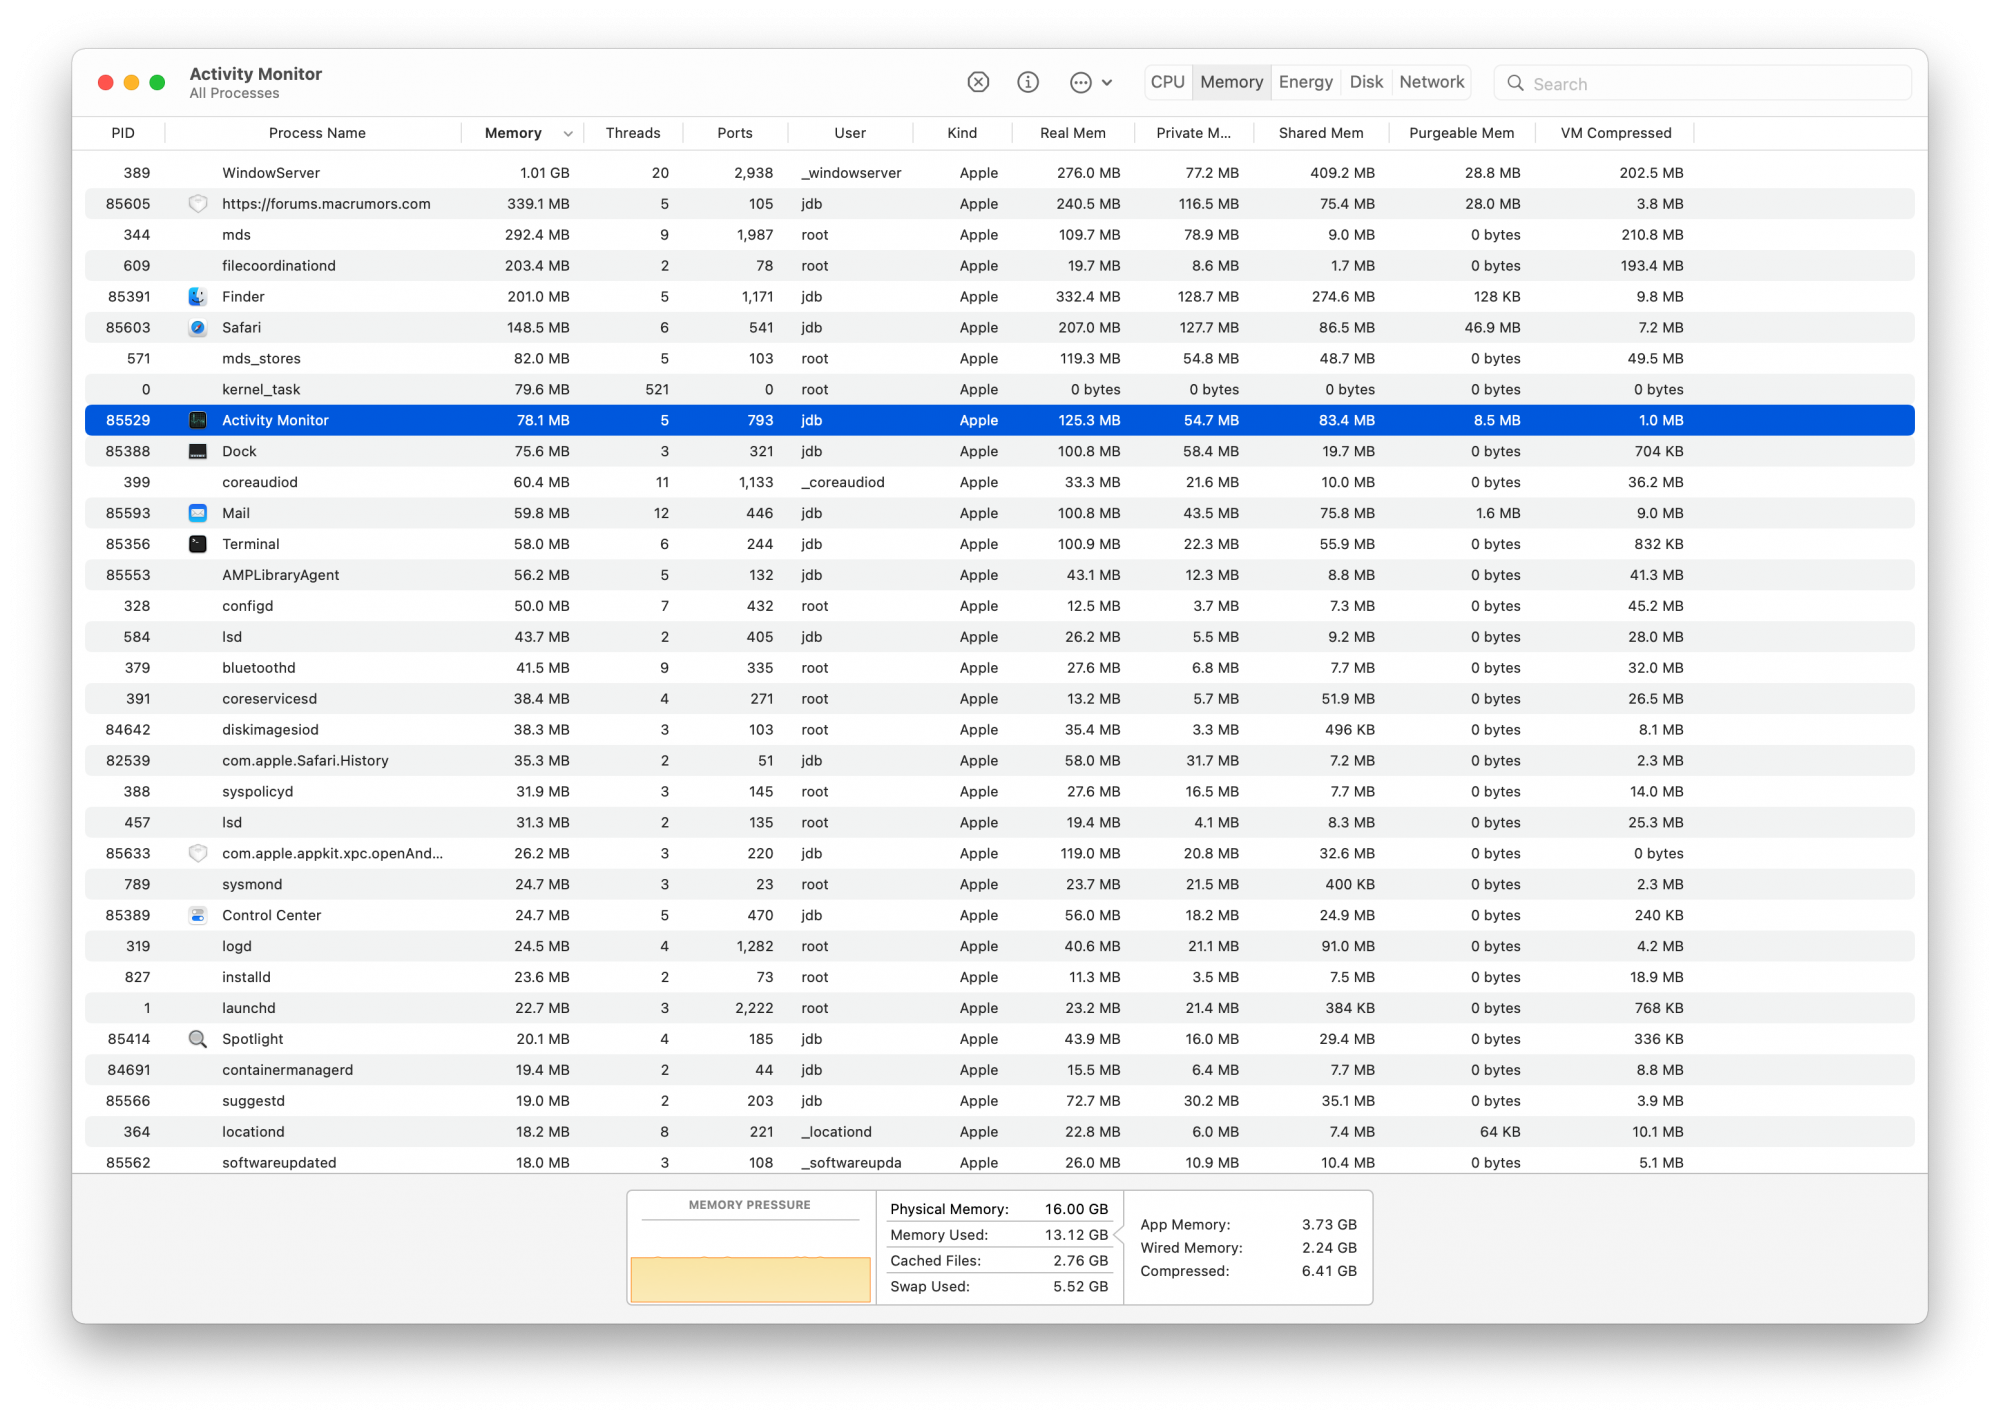Screen dimensions: 2000x1419
Task: Sort by the PID column header
Action: click(123, 133)
